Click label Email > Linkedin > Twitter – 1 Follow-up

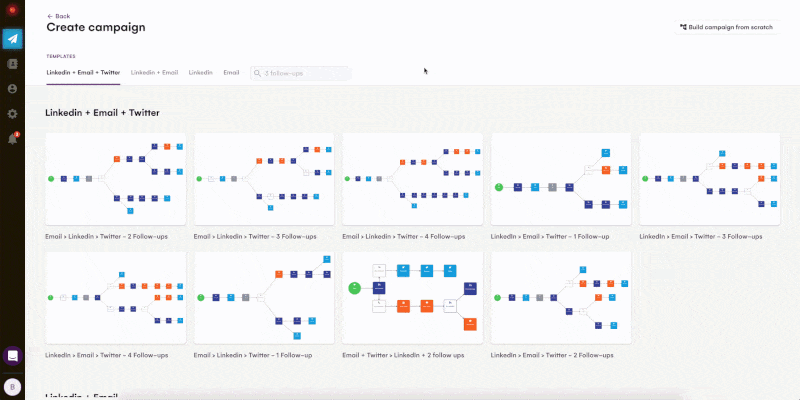pos(253,355)
